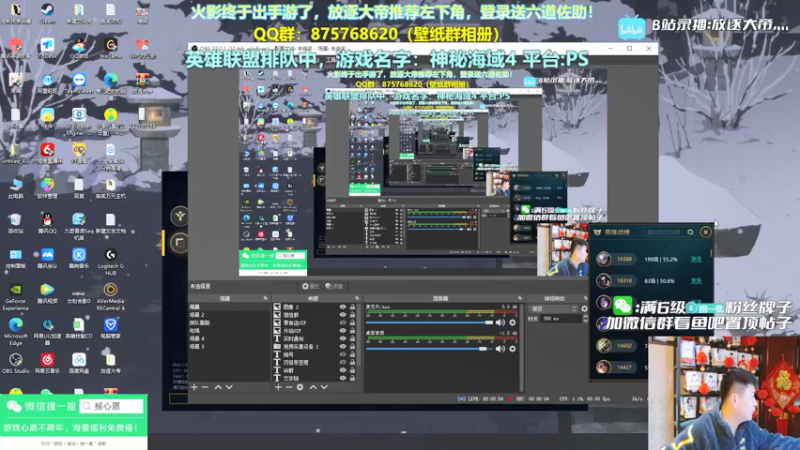Click green link on 16318 row

pyautogui.click(x=696, y=281)
